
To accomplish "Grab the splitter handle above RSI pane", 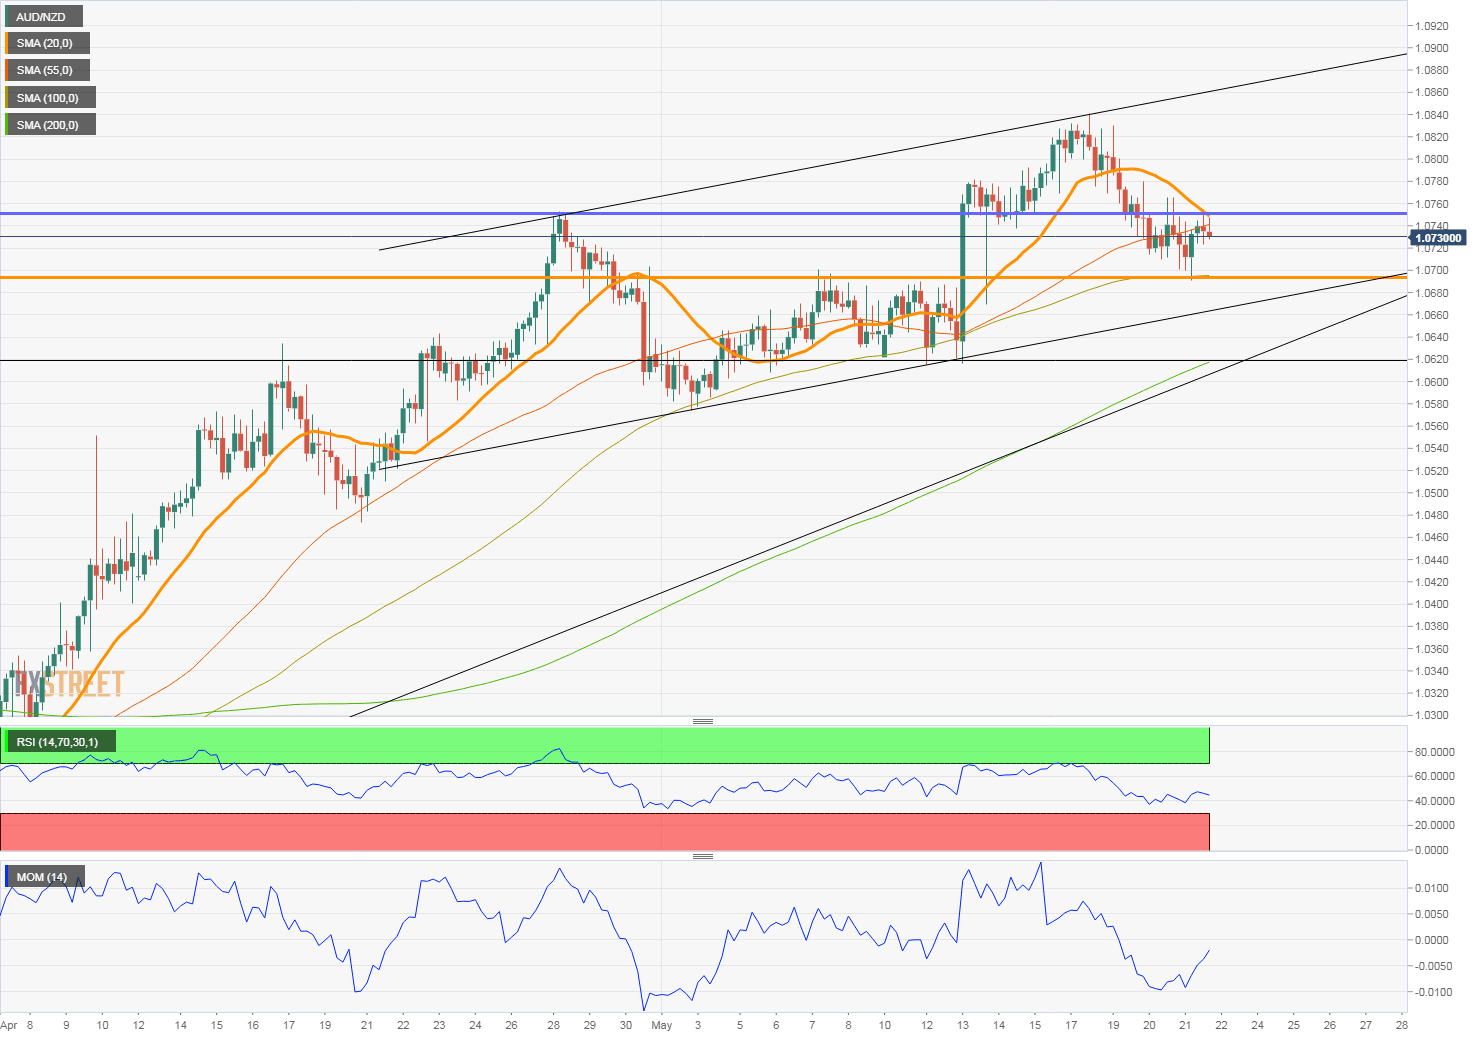I will 703,721.
